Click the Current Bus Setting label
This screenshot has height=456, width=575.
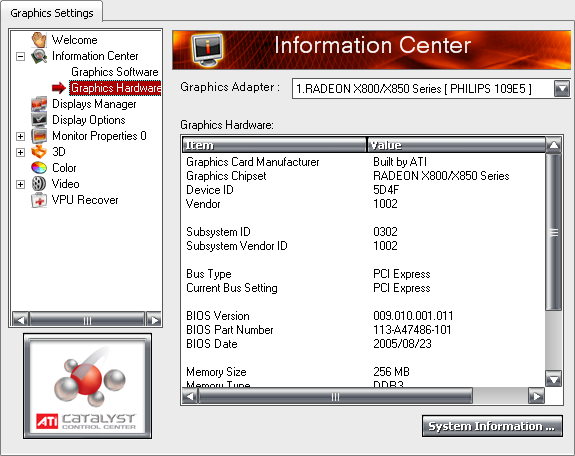(232, 288)
